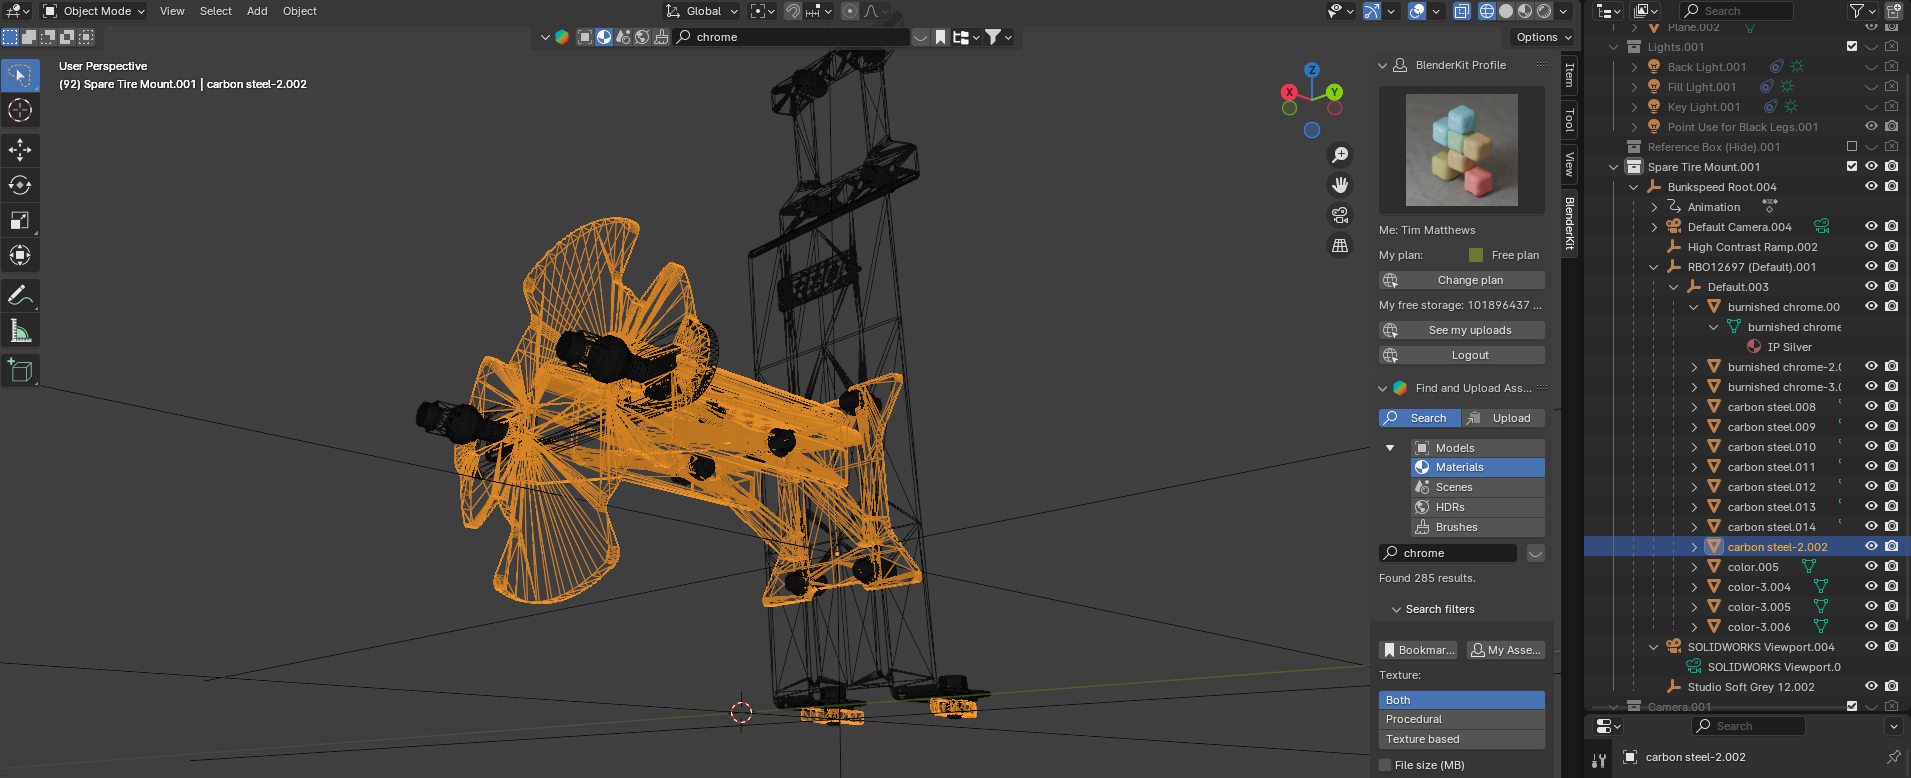Viewport: 1911px width, 778px height.
Task: Select the Measure tool
Action: coord(20,331)
